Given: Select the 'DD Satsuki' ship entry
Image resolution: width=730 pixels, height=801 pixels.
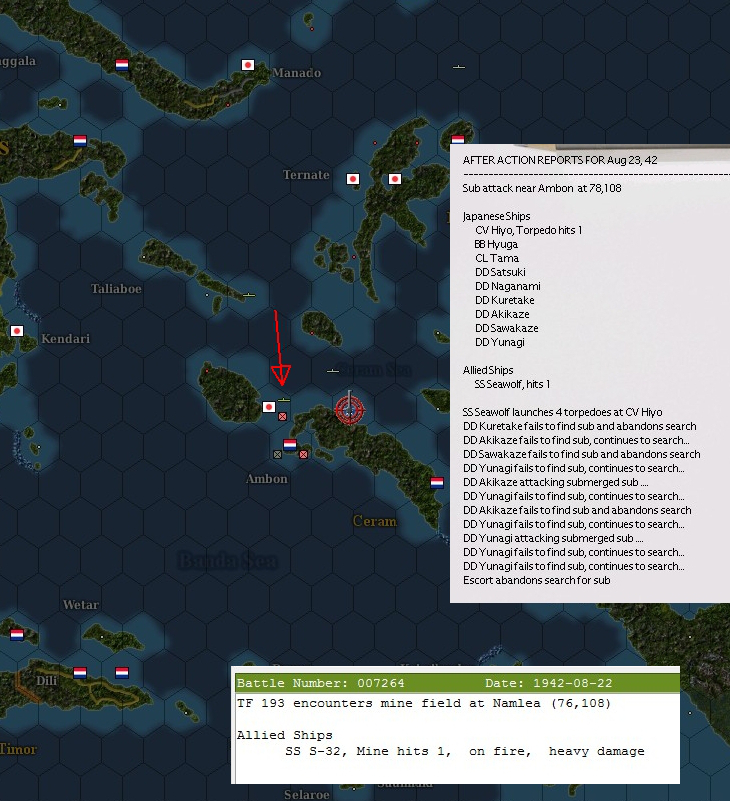Looking at the screenshot, I should [x=500, y=272].
